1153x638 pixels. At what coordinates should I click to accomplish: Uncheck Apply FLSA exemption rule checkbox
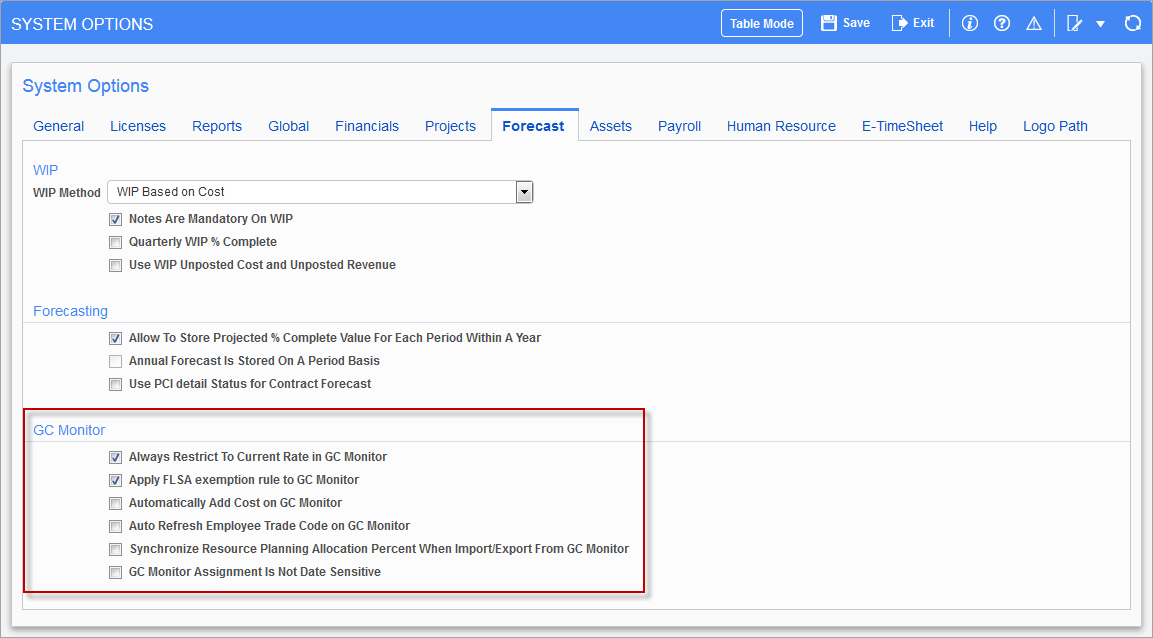(115, 480)
